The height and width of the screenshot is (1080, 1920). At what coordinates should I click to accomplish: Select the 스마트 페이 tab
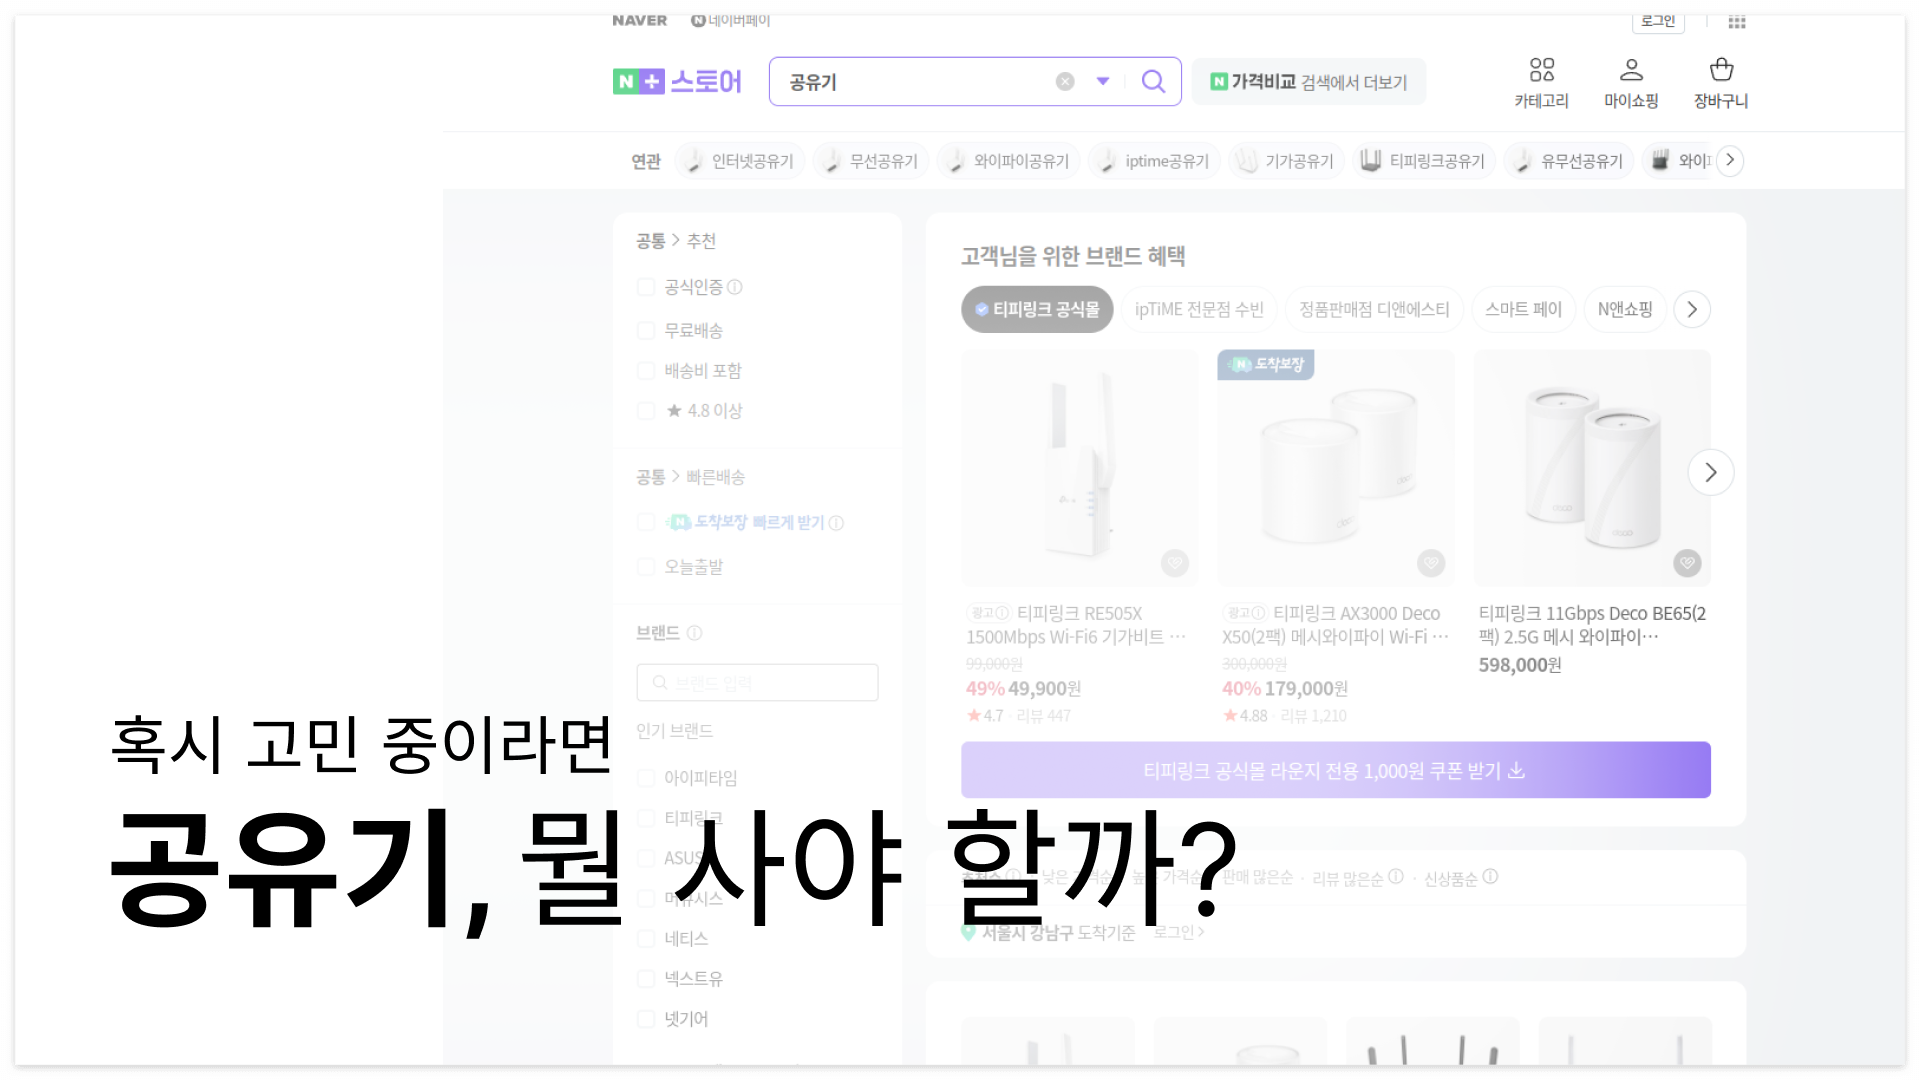1523,310
